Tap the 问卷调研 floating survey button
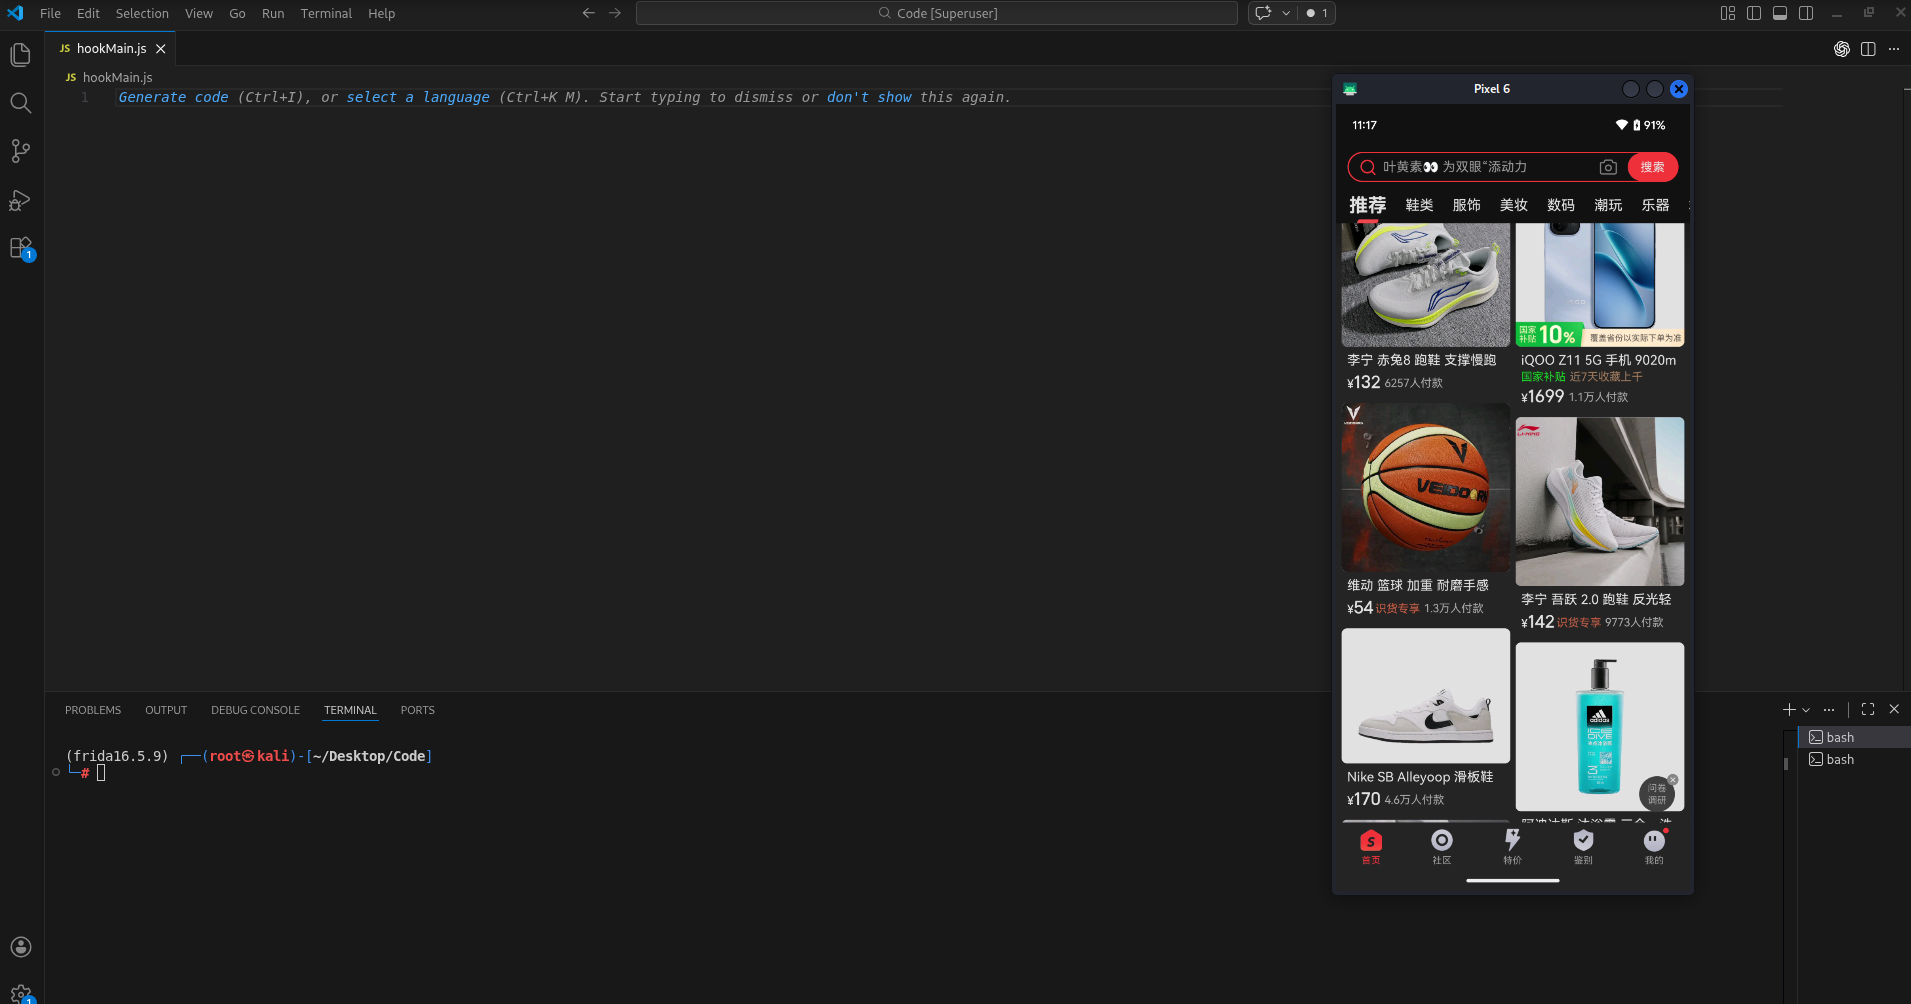 [1657, 794]
